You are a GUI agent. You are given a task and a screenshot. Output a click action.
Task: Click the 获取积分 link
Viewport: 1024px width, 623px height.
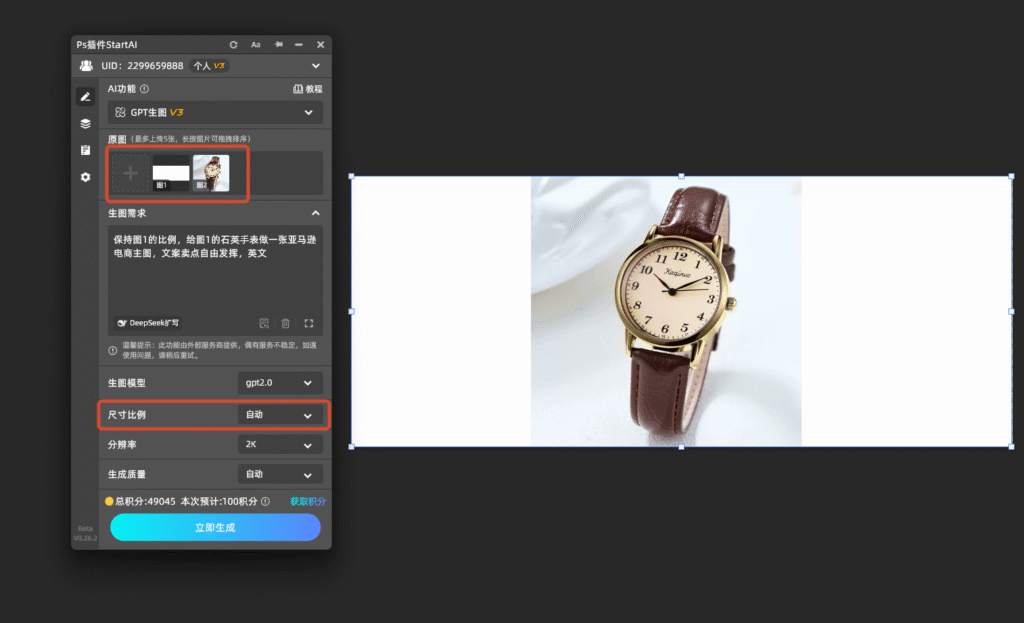[308, 502]
